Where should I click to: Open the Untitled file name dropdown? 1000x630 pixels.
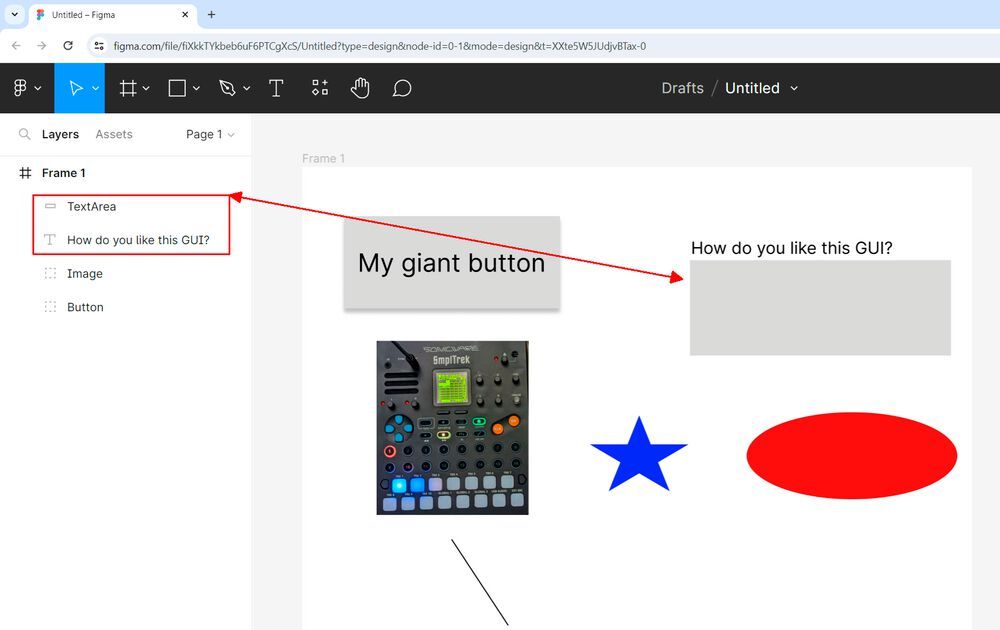795,88
